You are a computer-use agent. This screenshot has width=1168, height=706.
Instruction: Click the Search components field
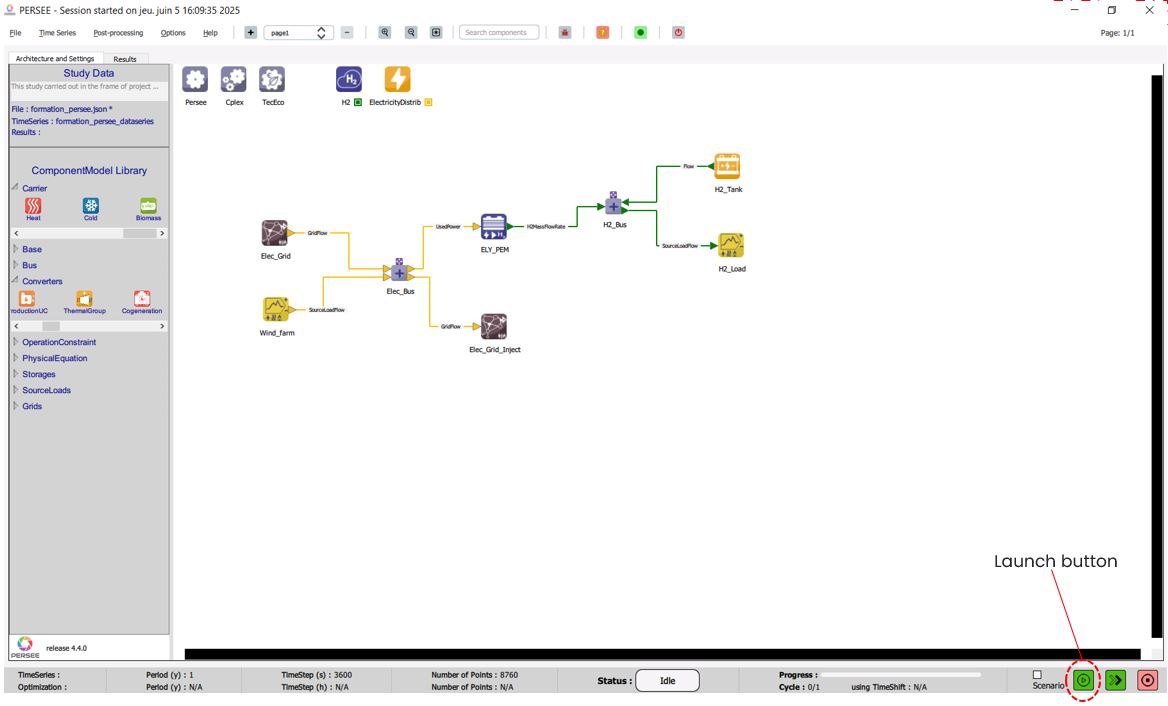click(499, 33)
